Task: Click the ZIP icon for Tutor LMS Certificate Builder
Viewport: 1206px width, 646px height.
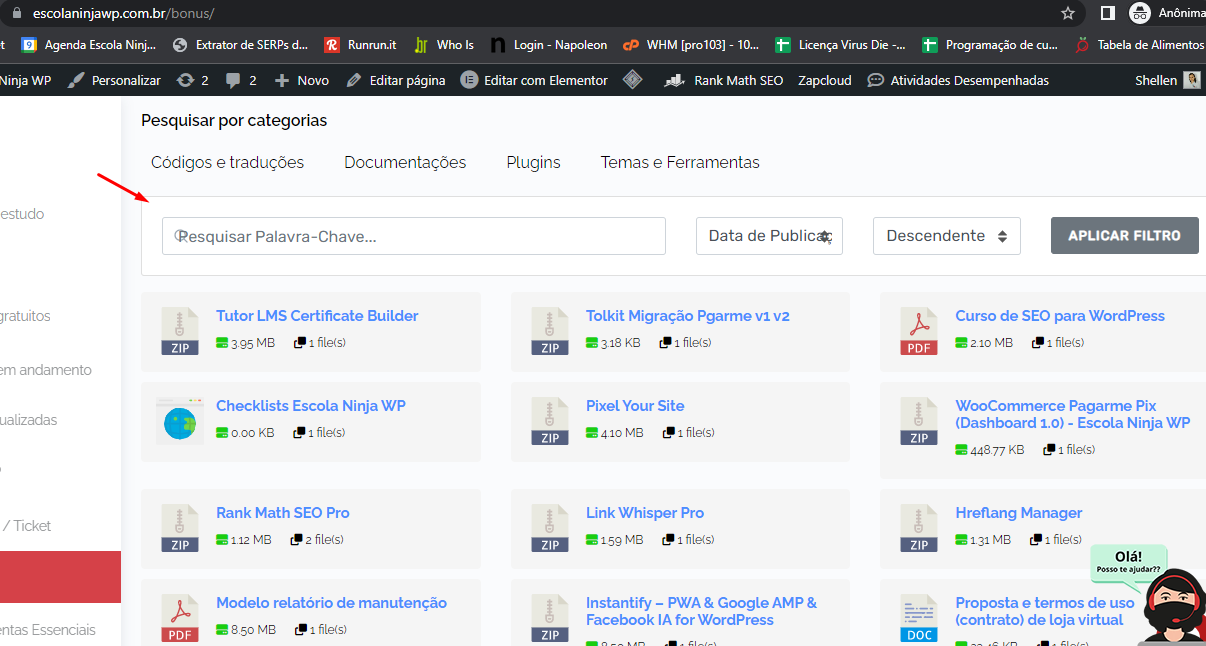Action: tap(180, 331)
